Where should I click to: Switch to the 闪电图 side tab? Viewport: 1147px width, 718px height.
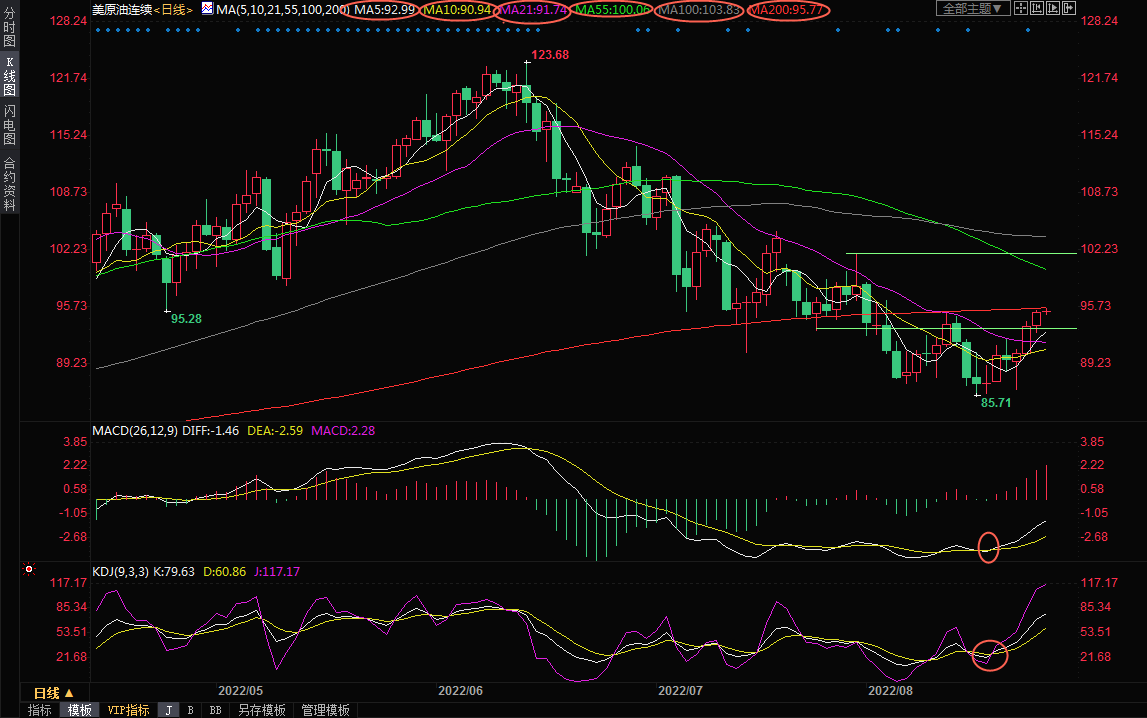point(9,124)
